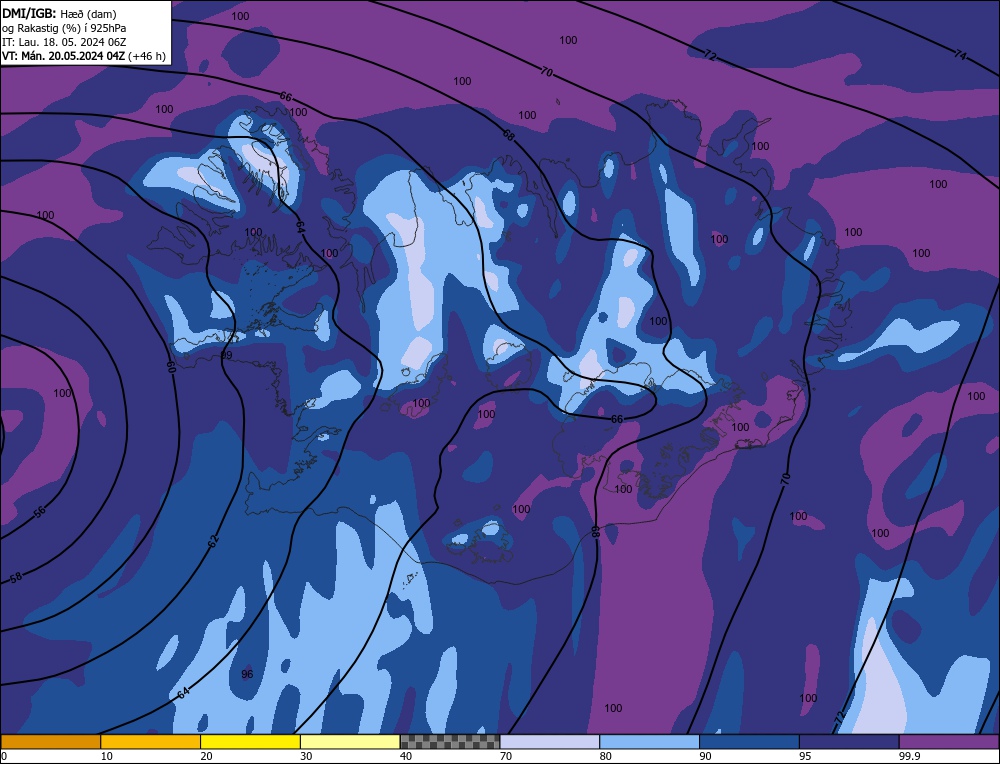Click the '(+46 h)' forecast offset text
The image size is (1000, 764).
(x=147, y=56)
